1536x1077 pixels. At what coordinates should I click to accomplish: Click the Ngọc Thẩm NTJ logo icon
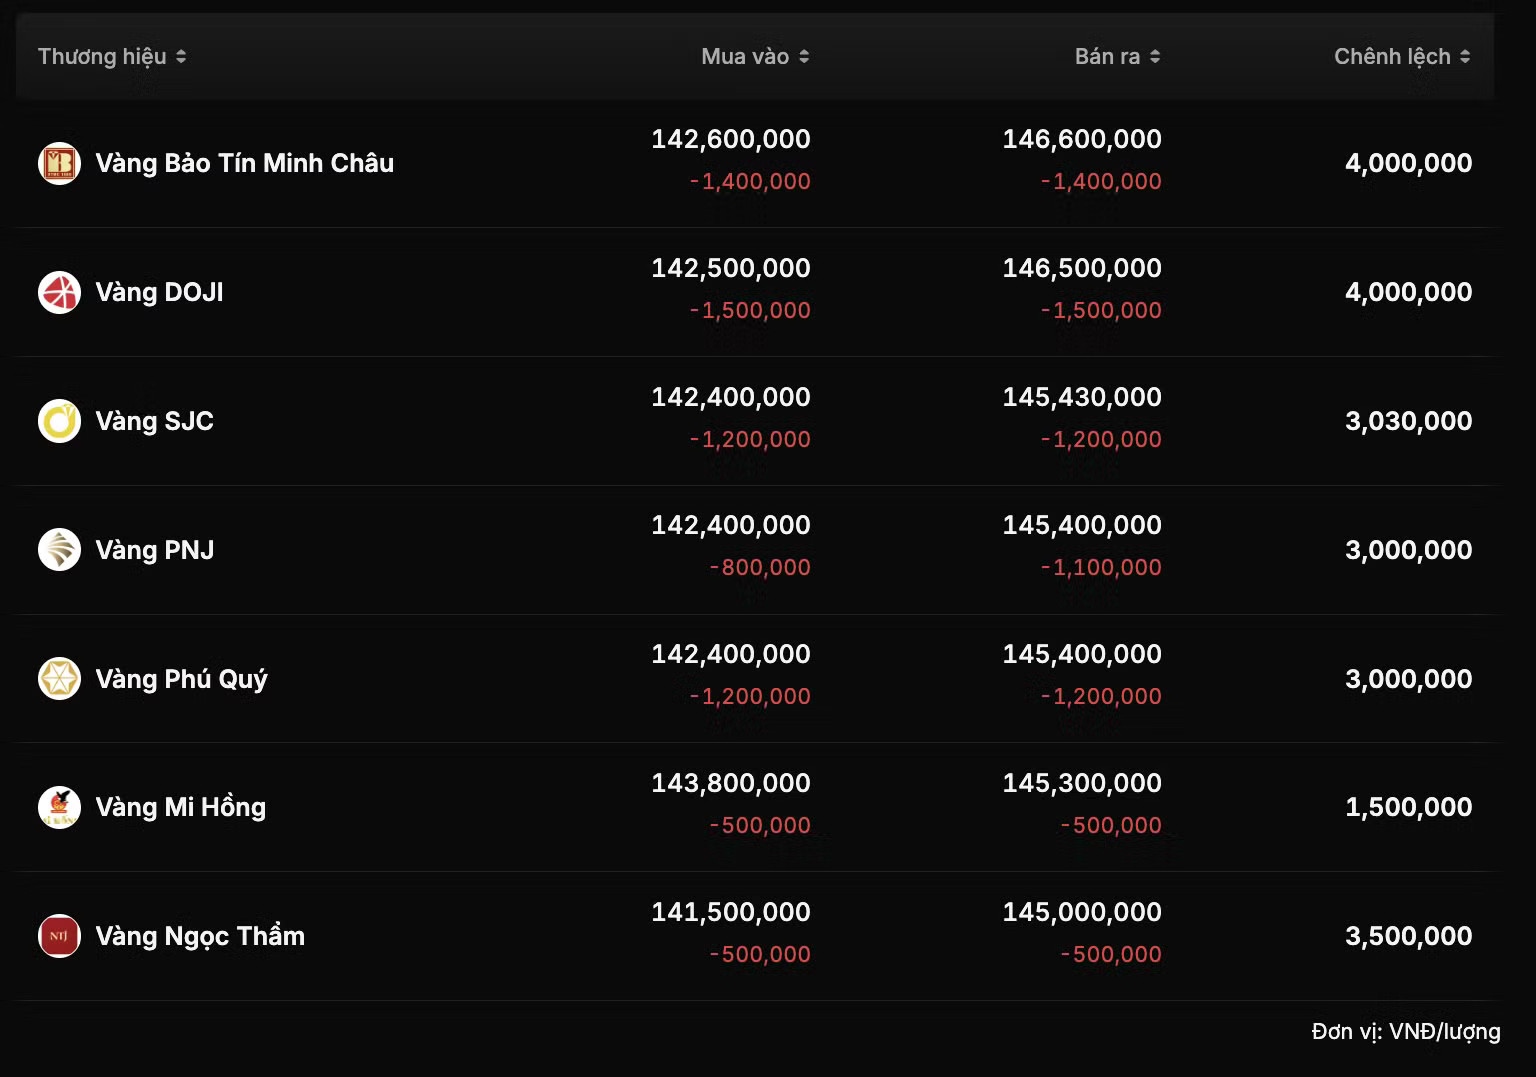tap(59, 936)
